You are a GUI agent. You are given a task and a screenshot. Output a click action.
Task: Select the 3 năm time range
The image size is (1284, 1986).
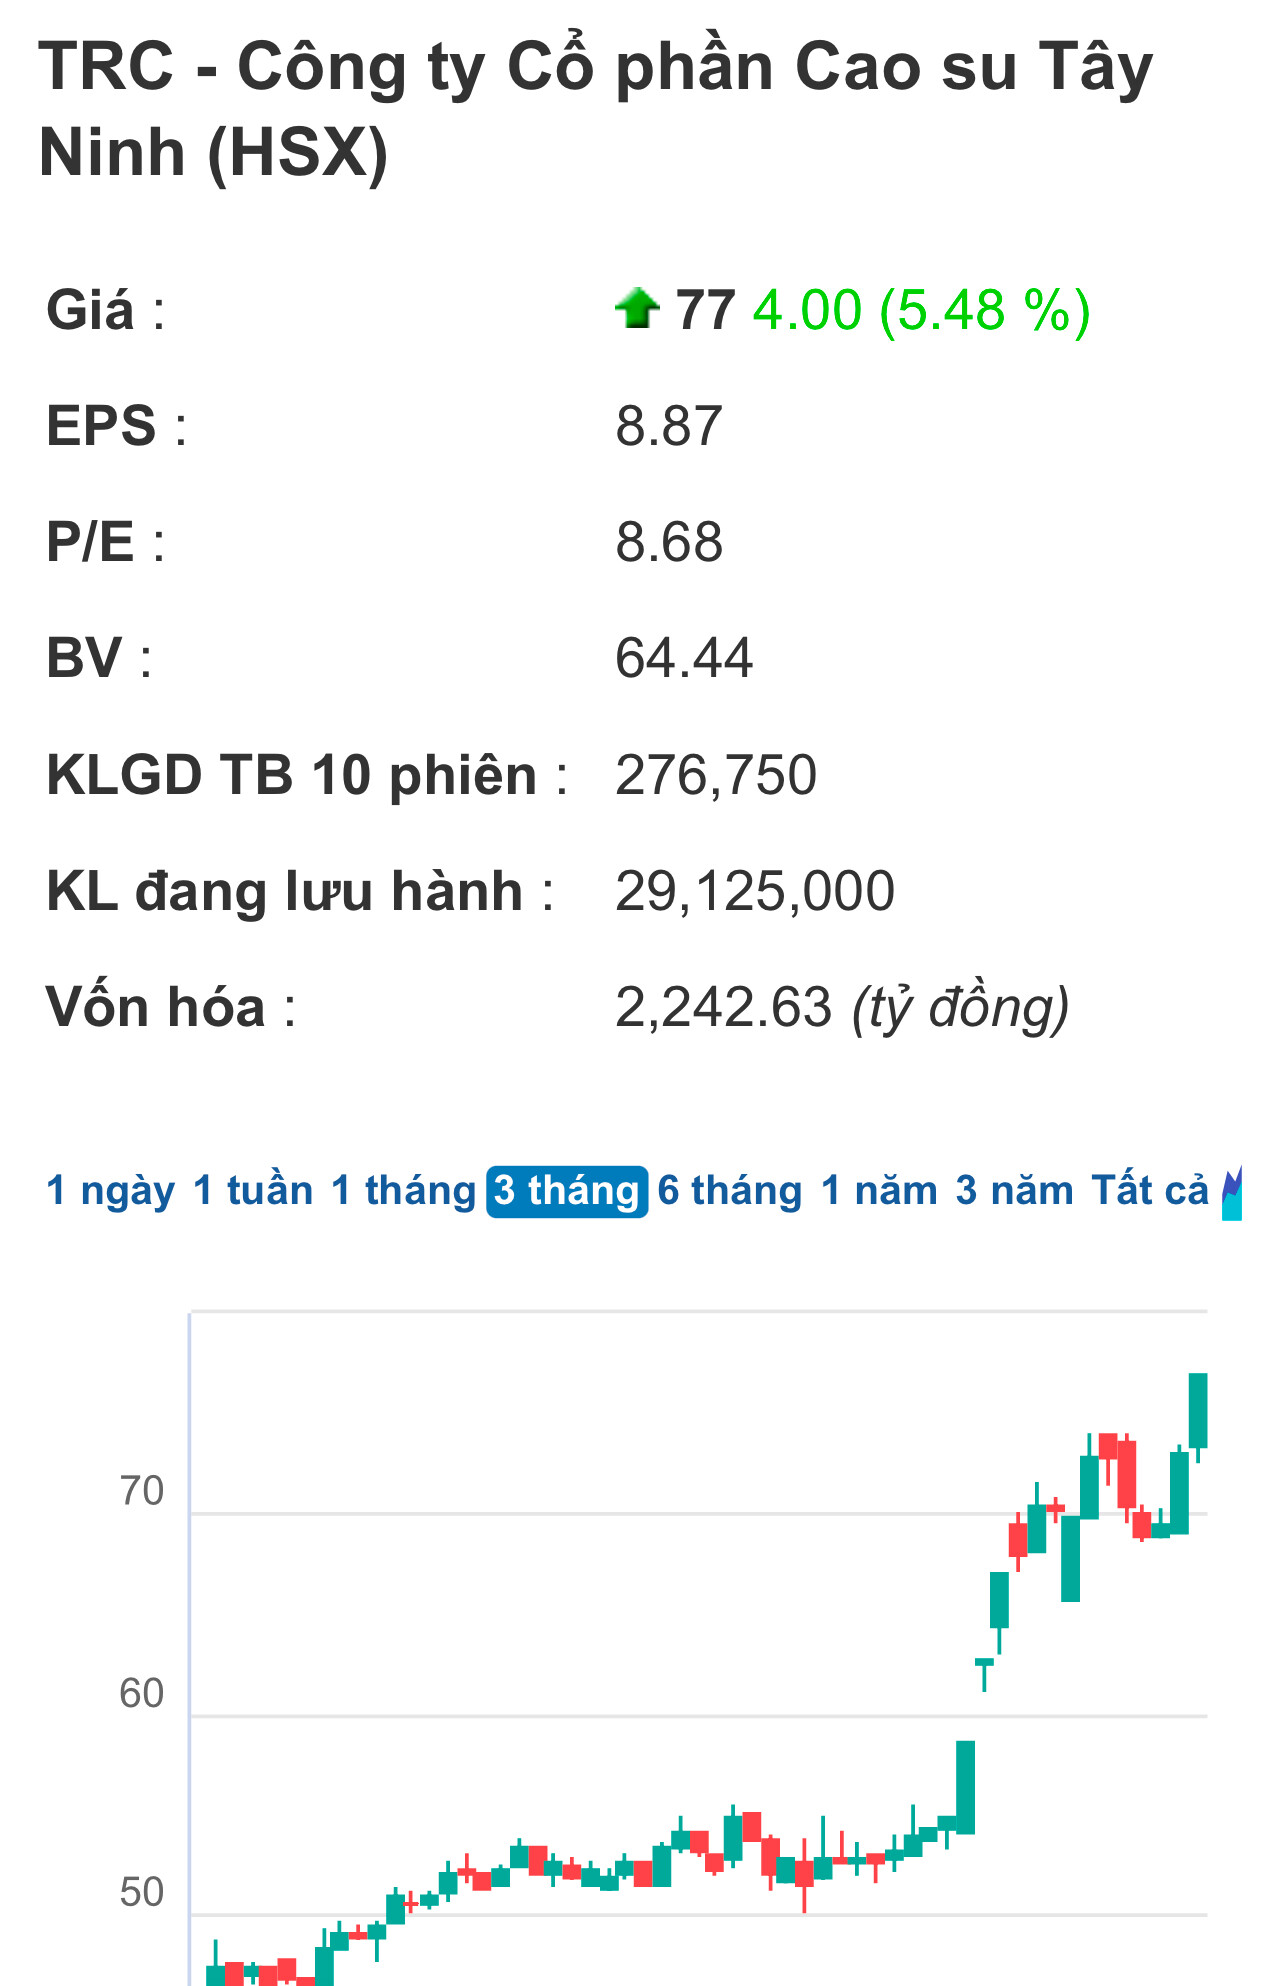pos(1014,1191)
